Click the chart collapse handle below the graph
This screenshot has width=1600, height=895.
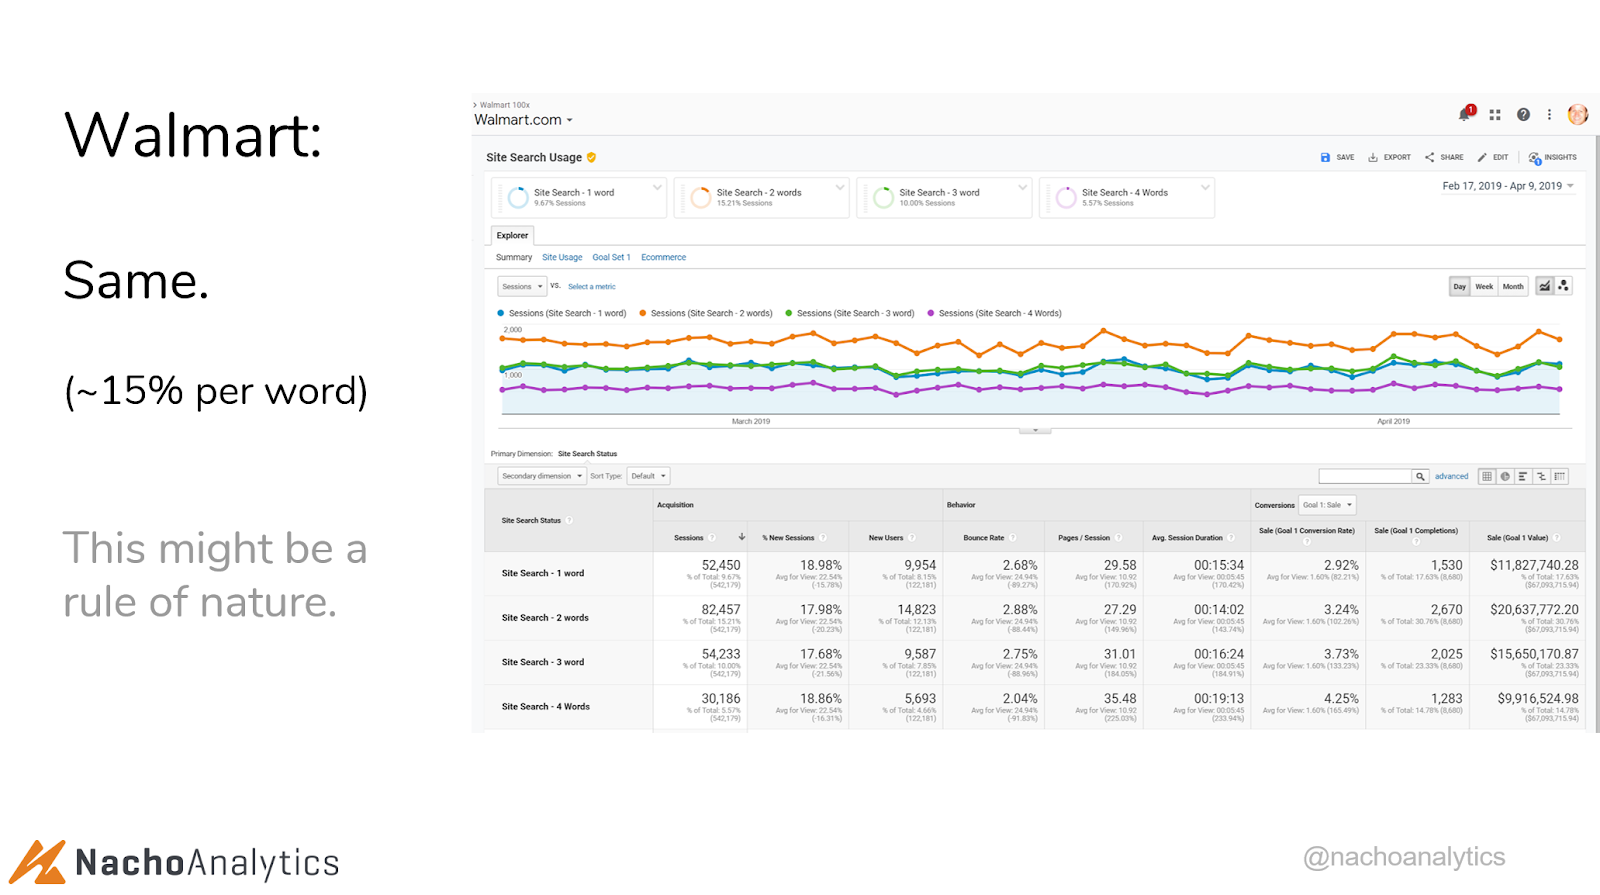[x=1035, y=431]
